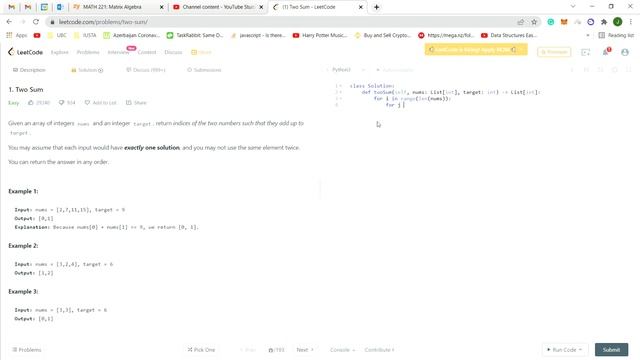The height and width of the screenshot is (360, 640).
Task: Open the IUSTA bookmark folder
Action: (x=85, y=36)
